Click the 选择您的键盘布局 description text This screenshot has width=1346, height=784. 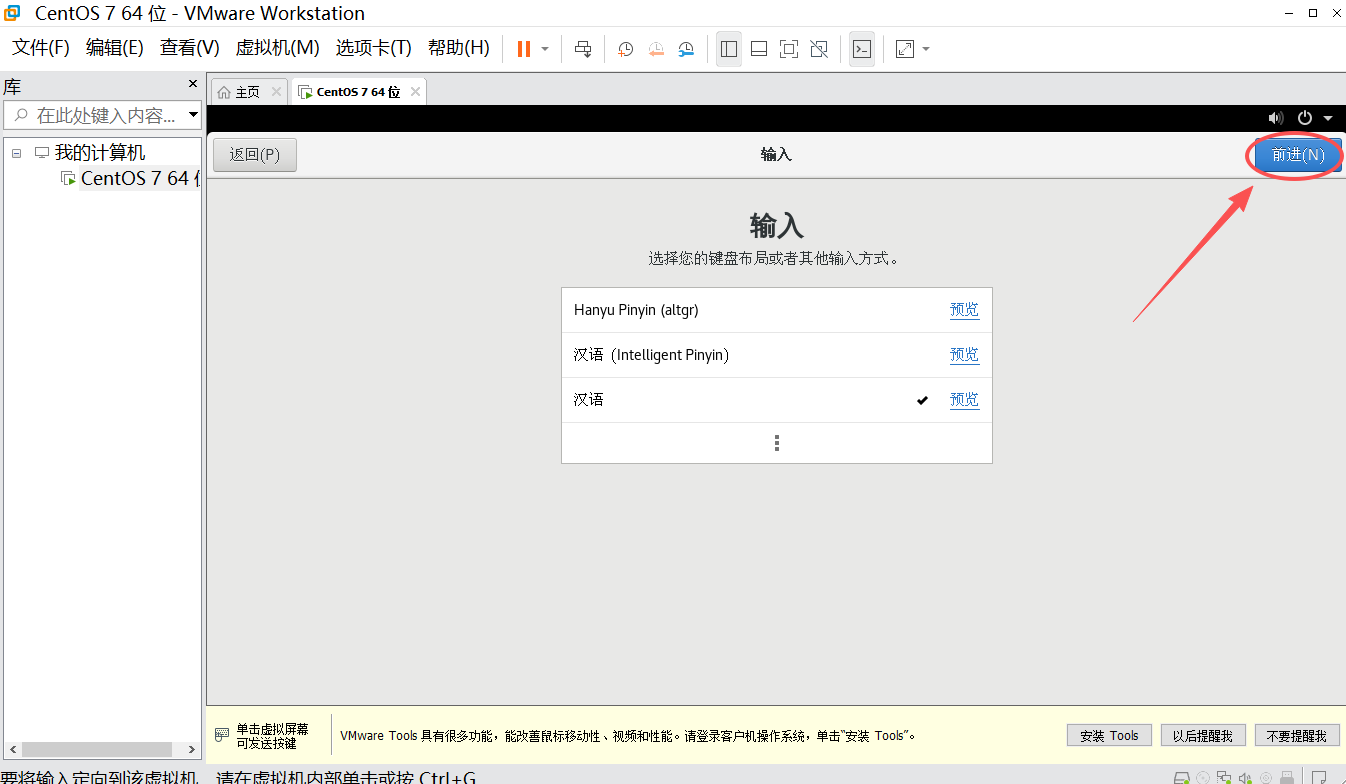tap(774, 258)
